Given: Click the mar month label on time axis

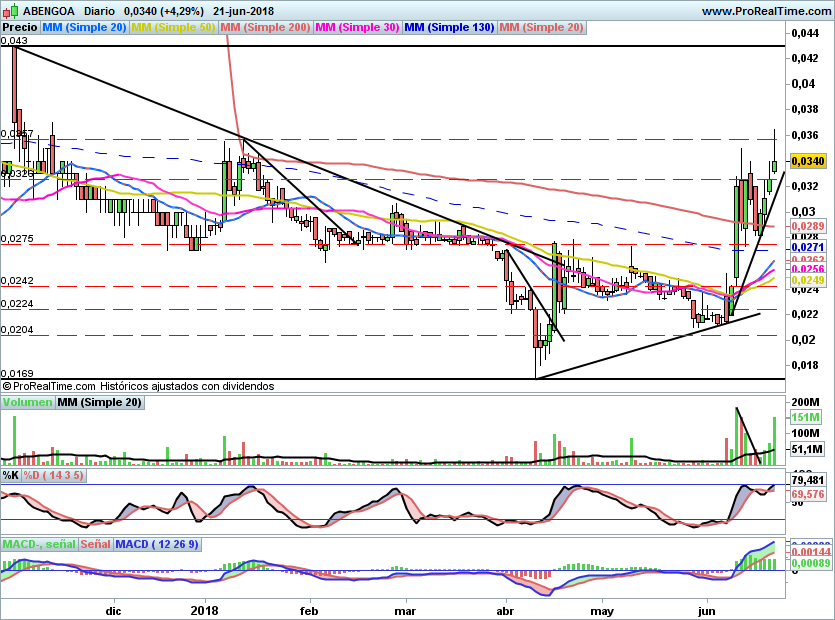Looking at the screenshot, I should click(405, 611).
